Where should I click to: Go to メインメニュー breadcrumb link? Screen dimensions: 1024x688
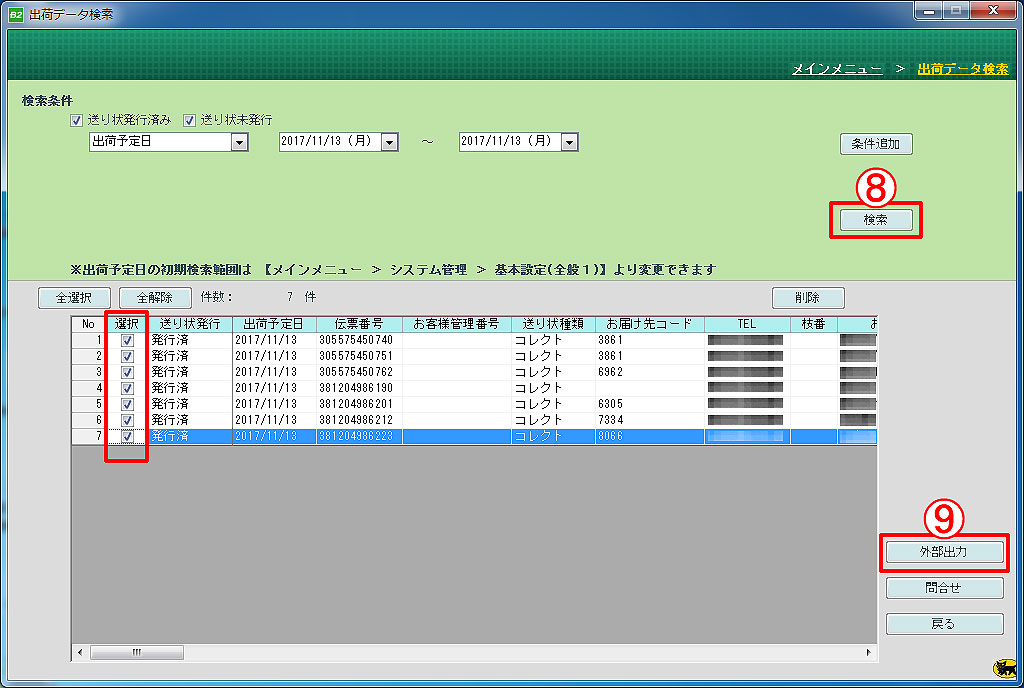(836, 69)
